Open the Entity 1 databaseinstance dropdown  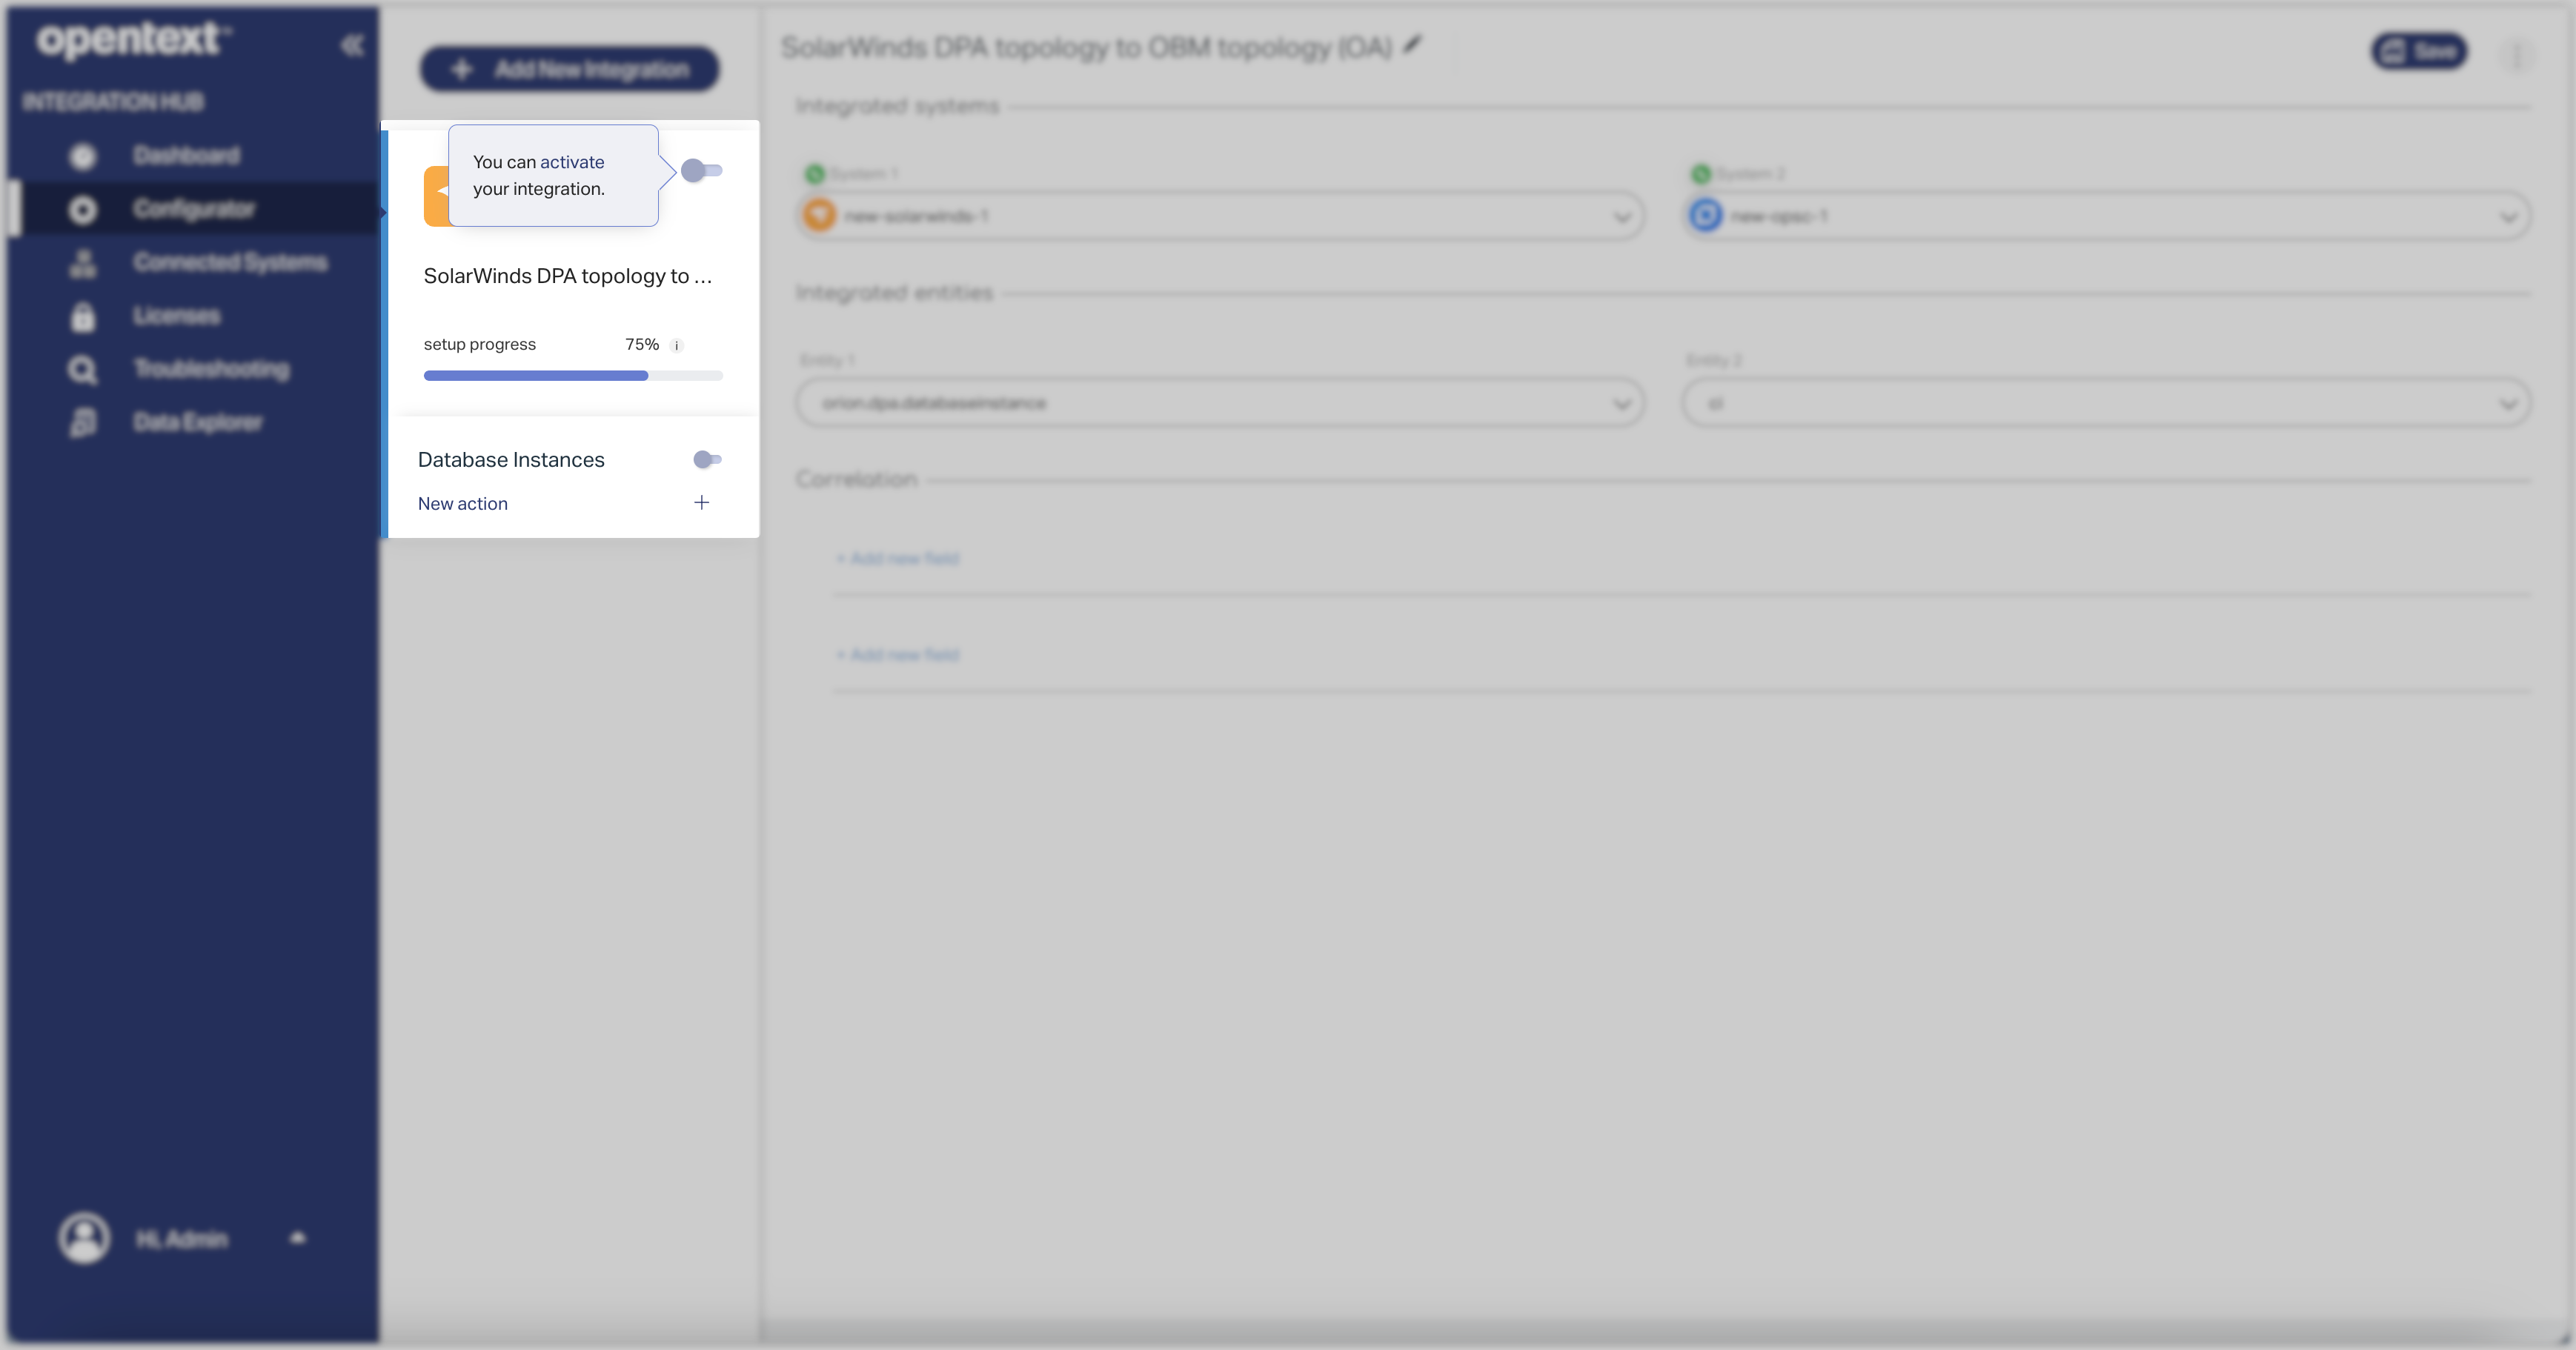1221,403
